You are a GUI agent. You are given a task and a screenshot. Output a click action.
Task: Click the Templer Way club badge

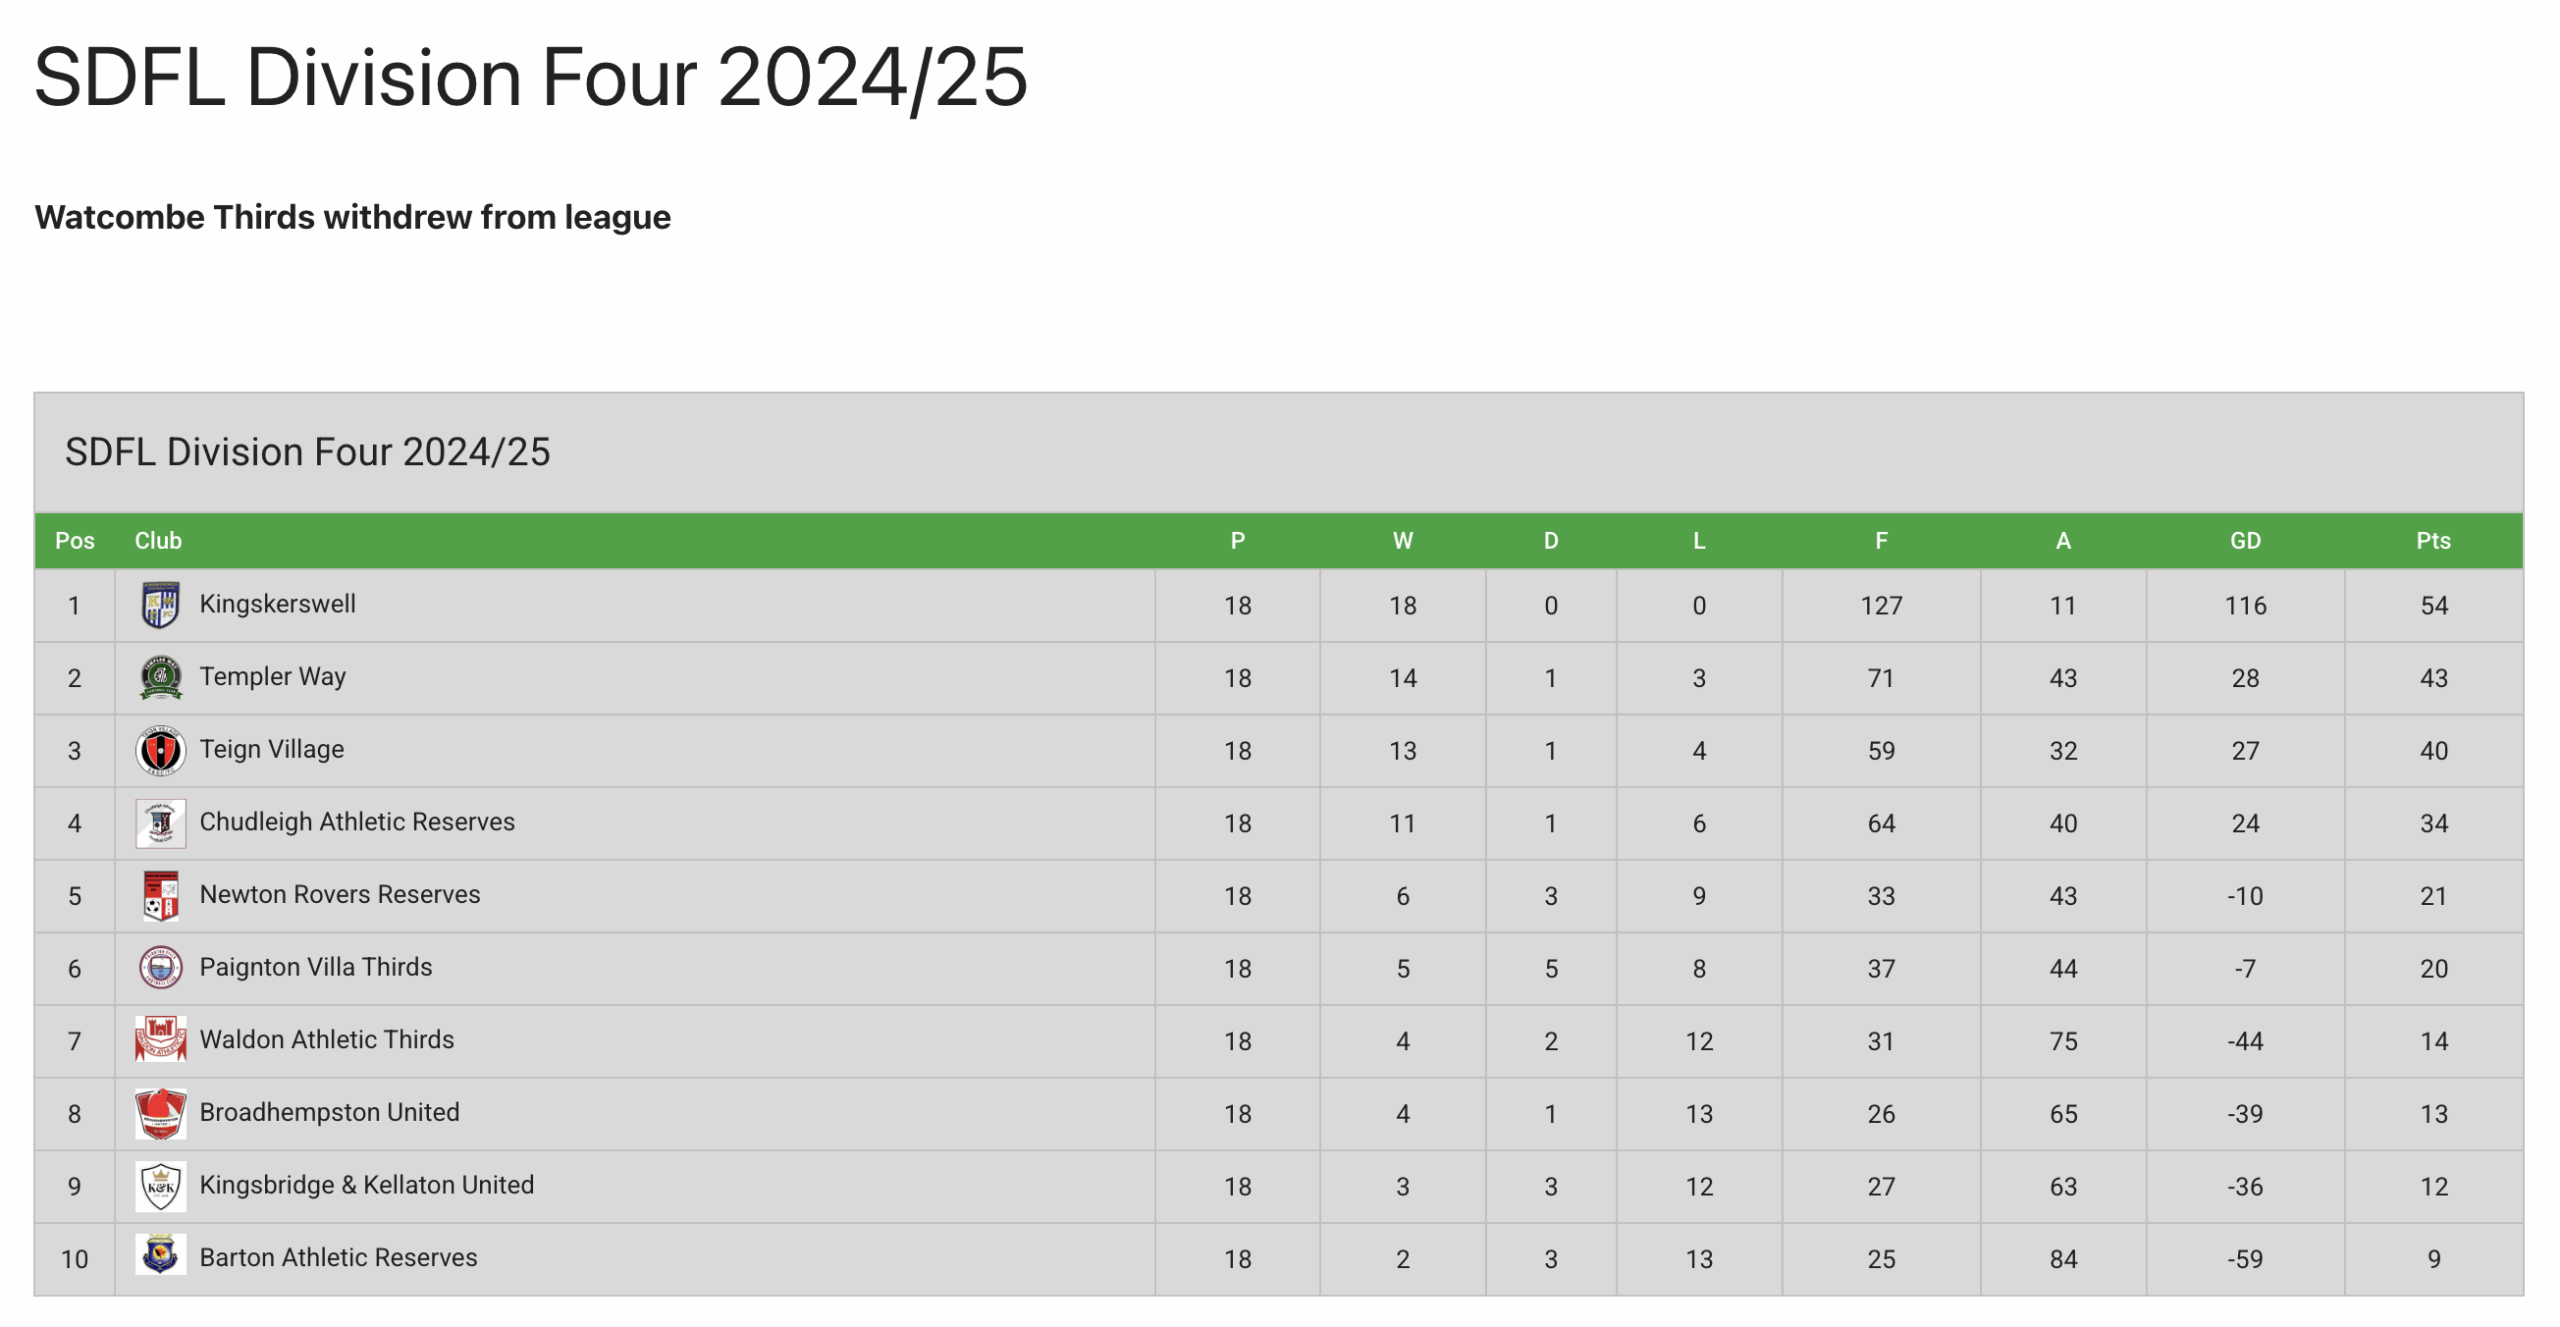(x=160, y=678)
